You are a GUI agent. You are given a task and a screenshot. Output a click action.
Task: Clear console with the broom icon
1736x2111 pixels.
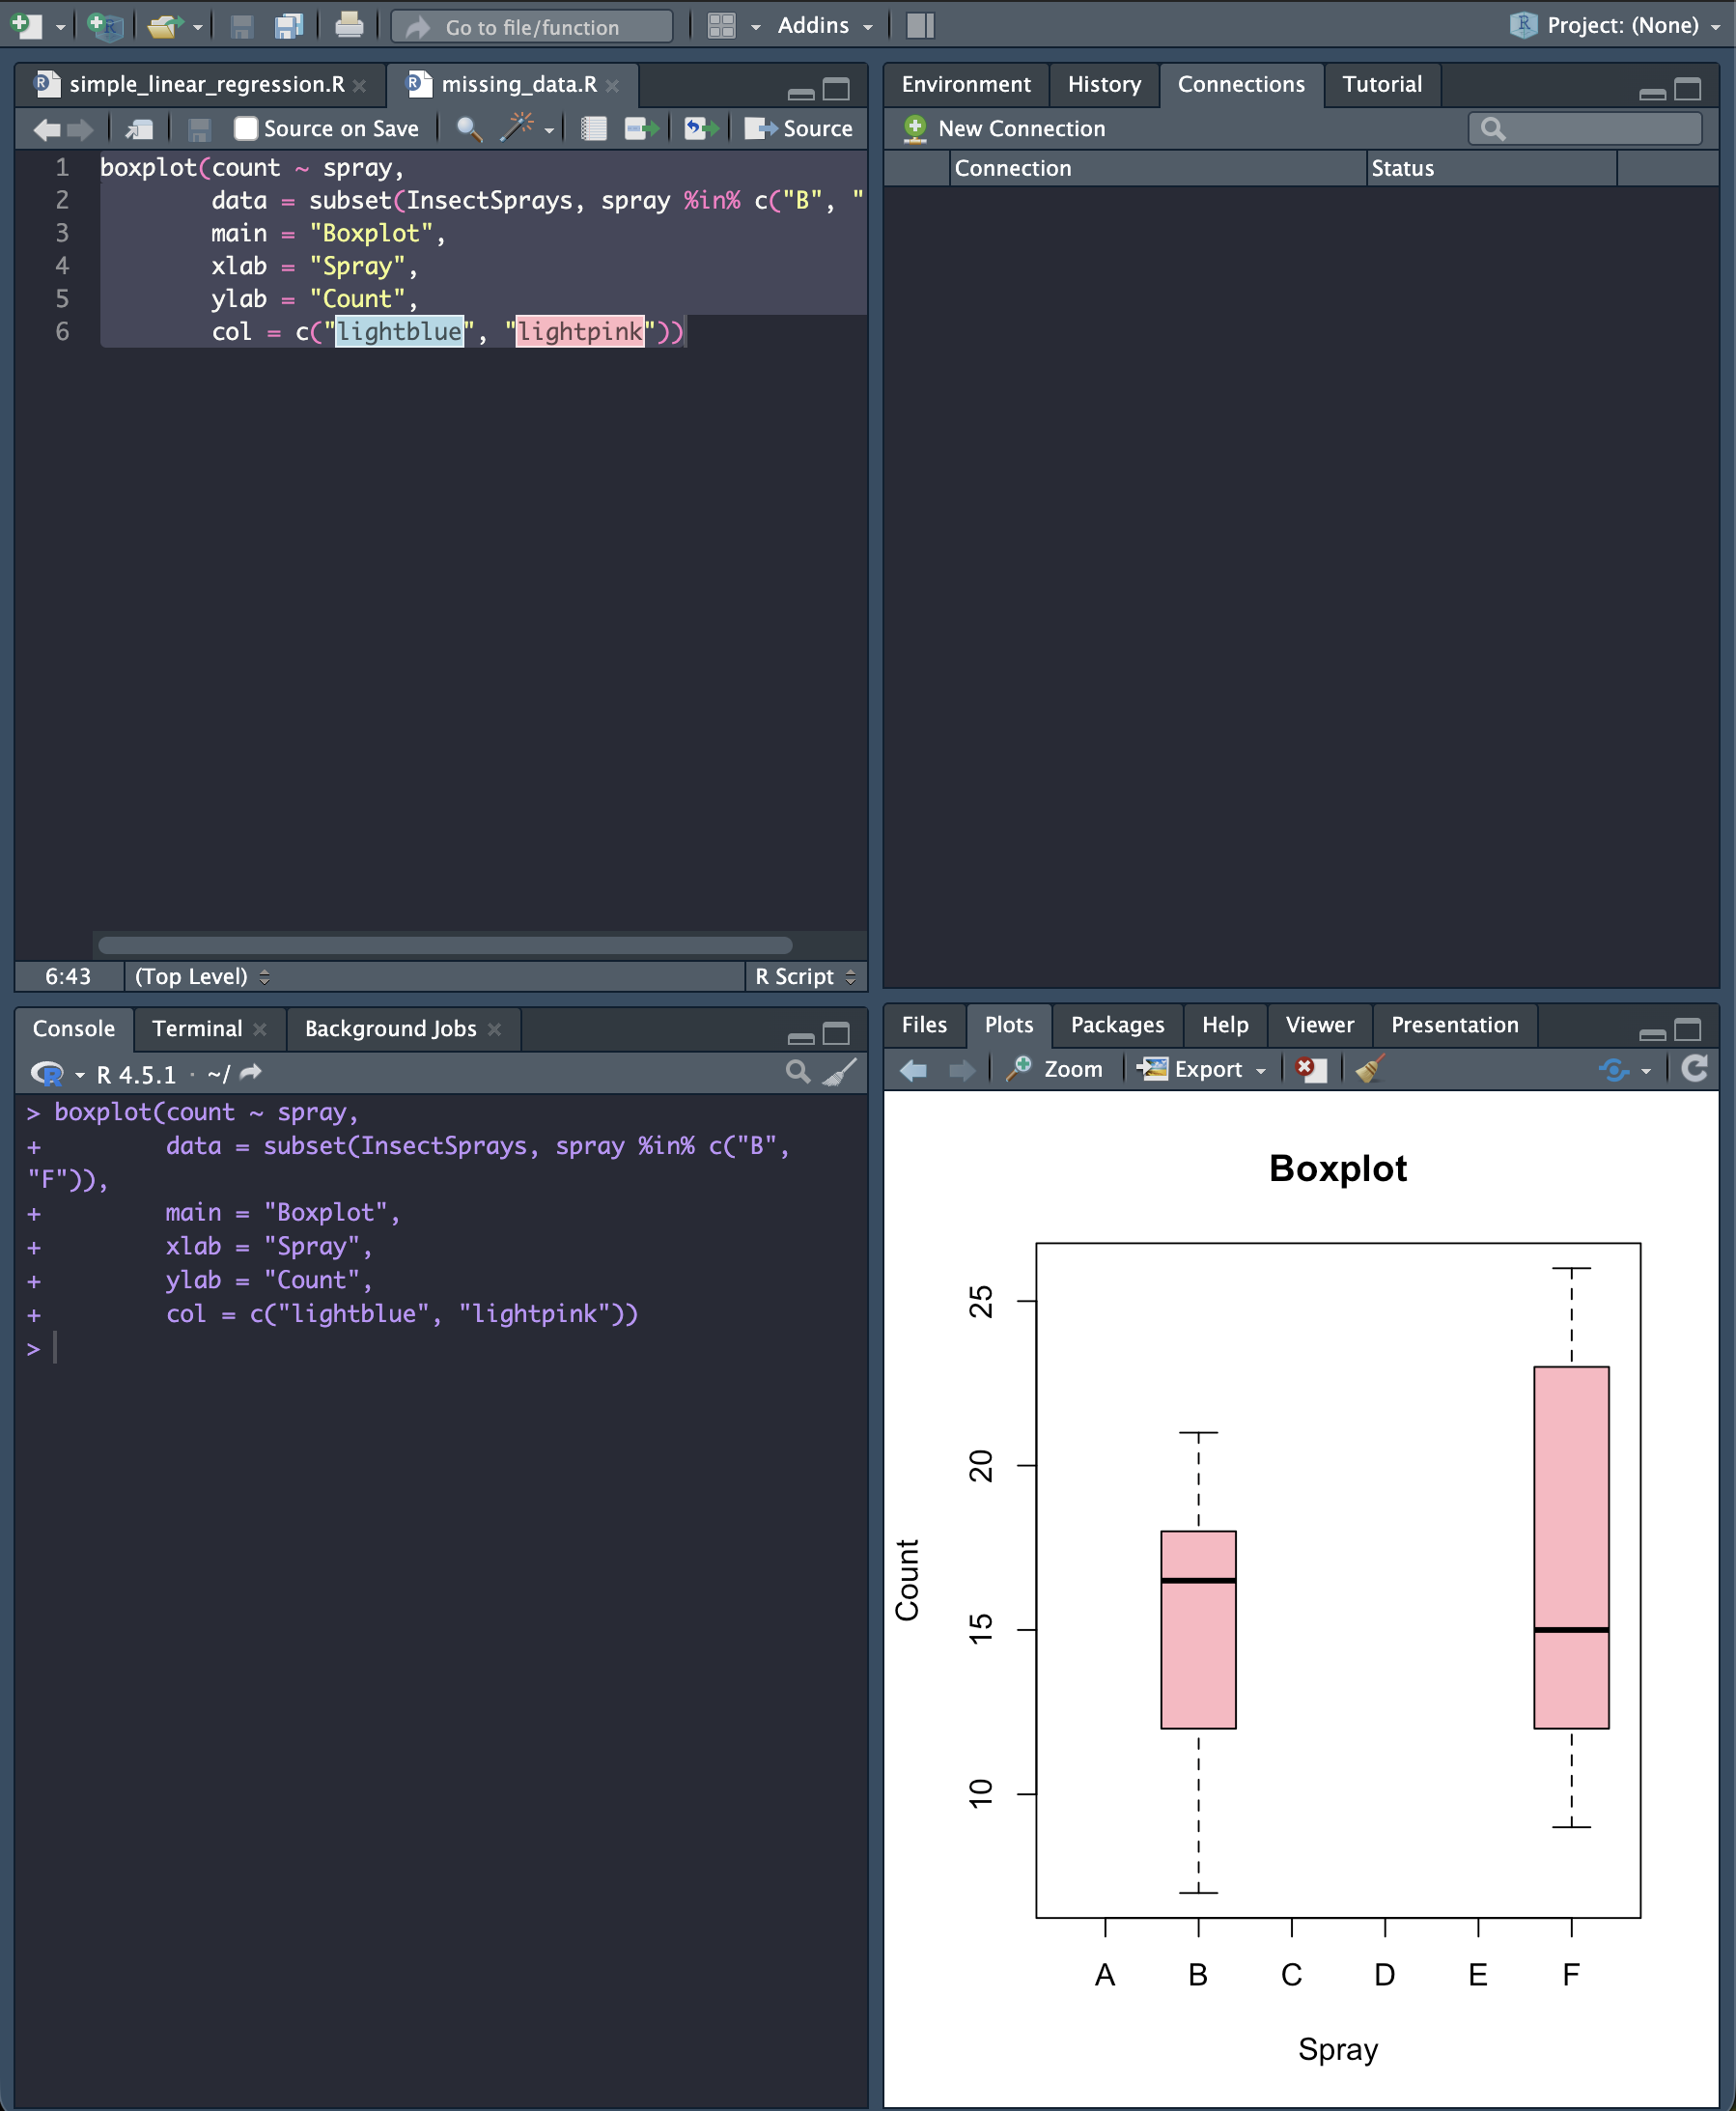pyautogui.click(x=840, y=1072)
